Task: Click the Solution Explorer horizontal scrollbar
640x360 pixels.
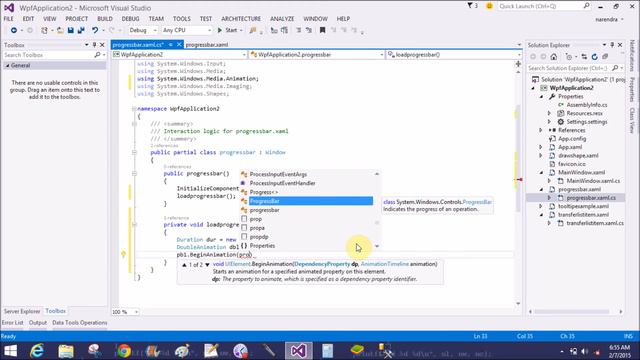Action: [572, 311]
